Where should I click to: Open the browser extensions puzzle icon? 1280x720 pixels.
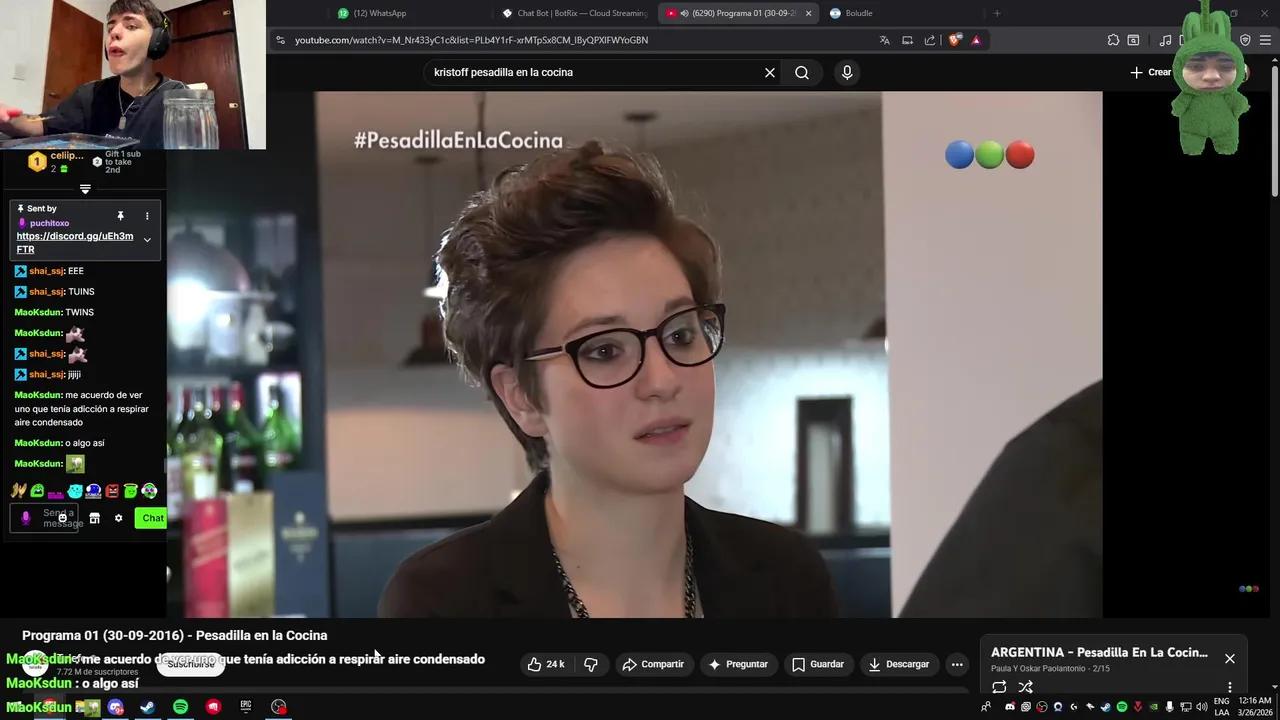(x=1113, y=40)
